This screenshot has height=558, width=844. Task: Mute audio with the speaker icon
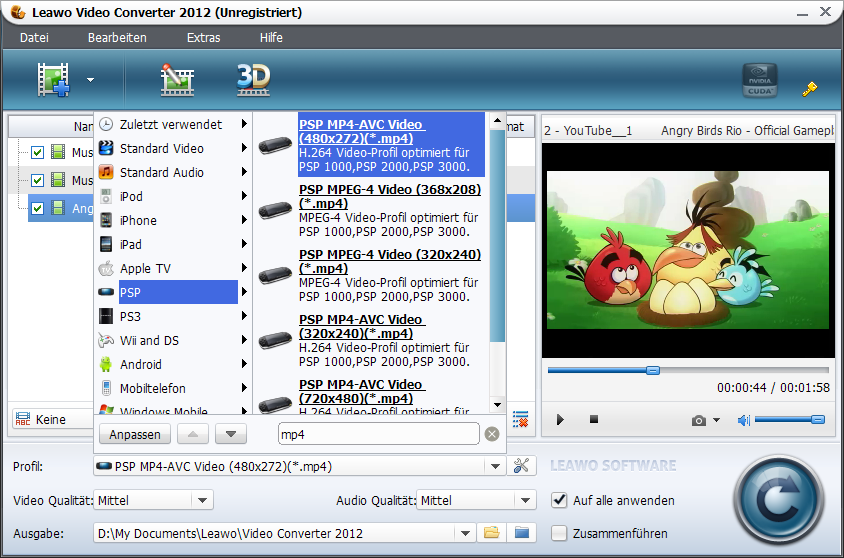(x=743, y=420)
